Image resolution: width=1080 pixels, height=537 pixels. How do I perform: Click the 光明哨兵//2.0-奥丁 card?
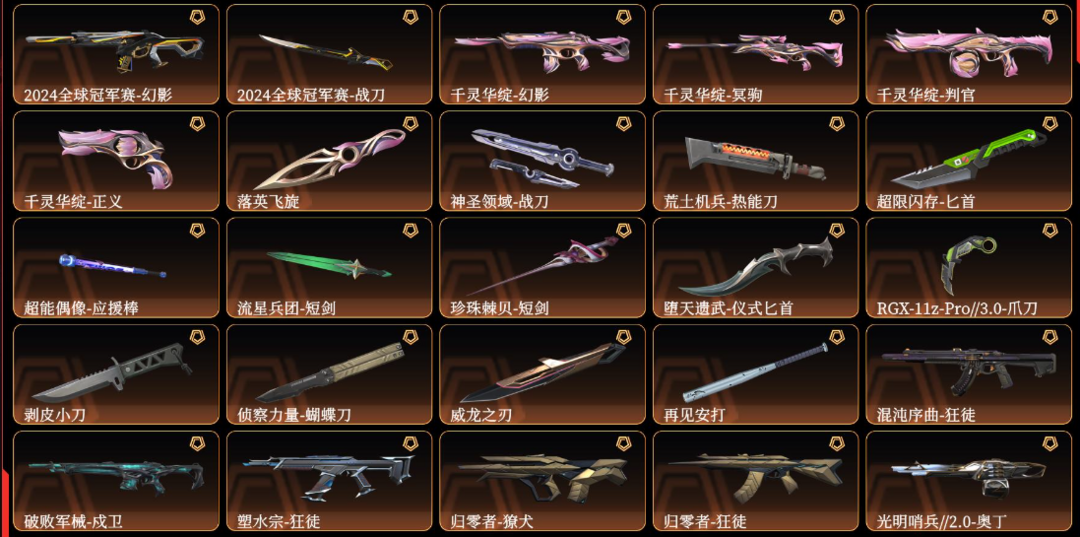pyautogui.click(x=969, y=481)
